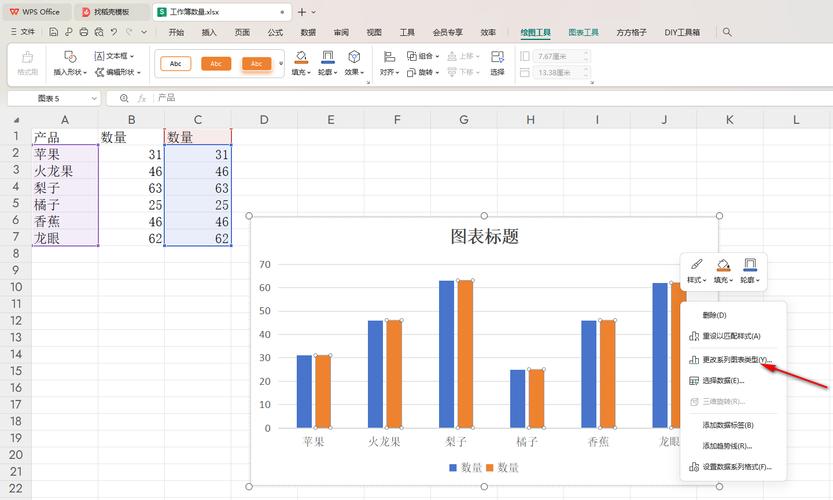The height and width of the screenshot is (500, 833).
Task: Click the Style (样式) brush icon in the mini toolbar
Action: pos(696,264)
